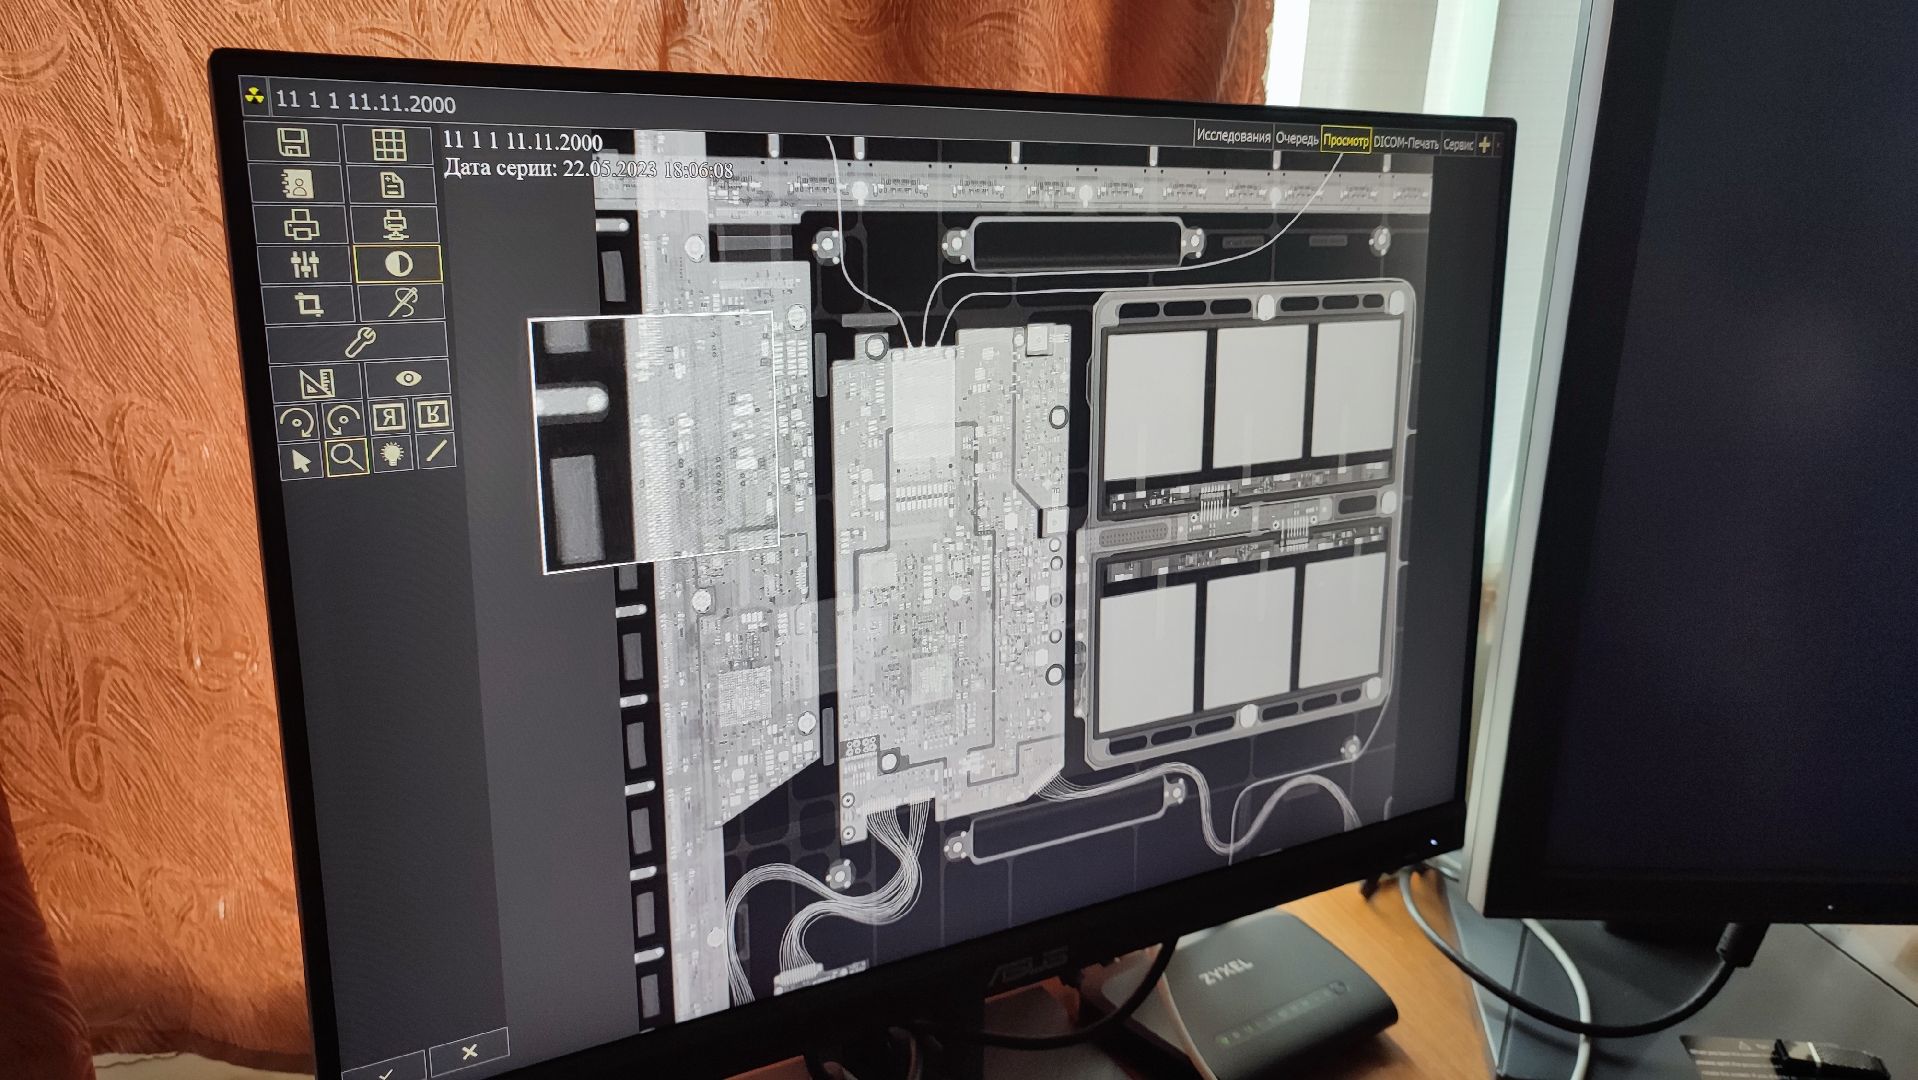Open the Очередь tab
The image size is (1918, 1080).
click(1296, 139)
